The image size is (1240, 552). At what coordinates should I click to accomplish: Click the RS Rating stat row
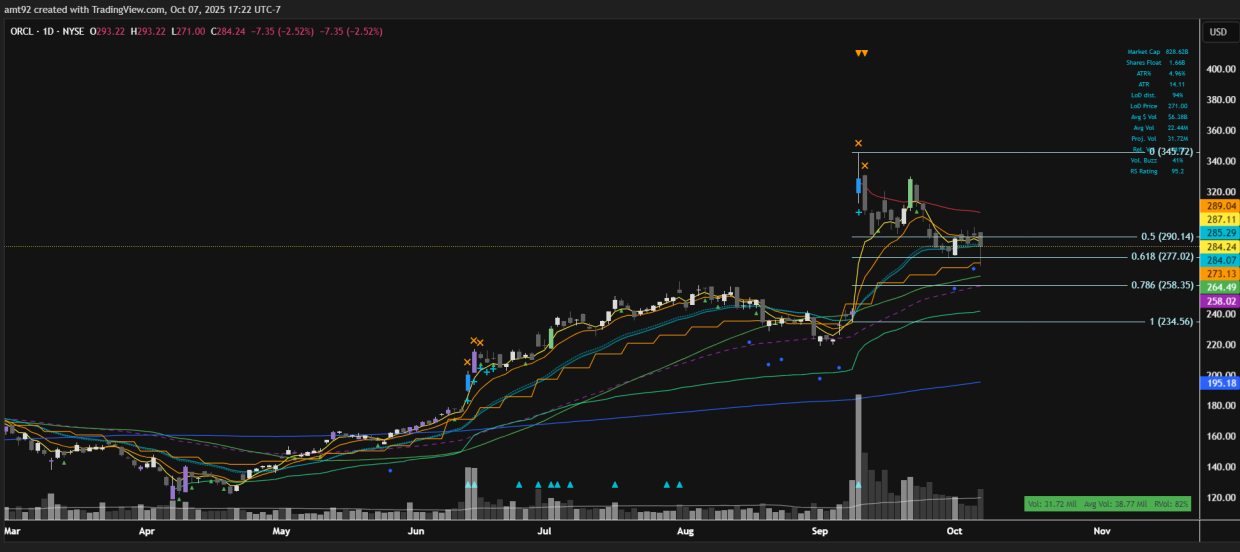coord(1157,171)
